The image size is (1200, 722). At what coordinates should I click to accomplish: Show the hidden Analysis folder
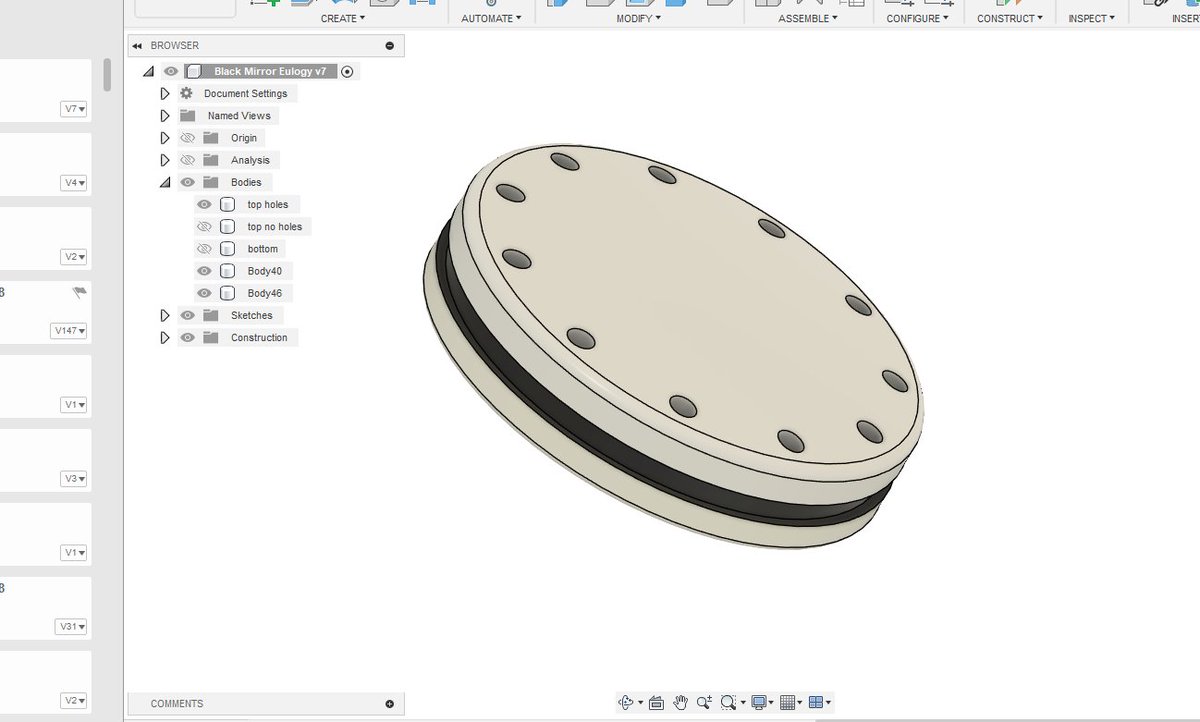(x=187, y=160)
